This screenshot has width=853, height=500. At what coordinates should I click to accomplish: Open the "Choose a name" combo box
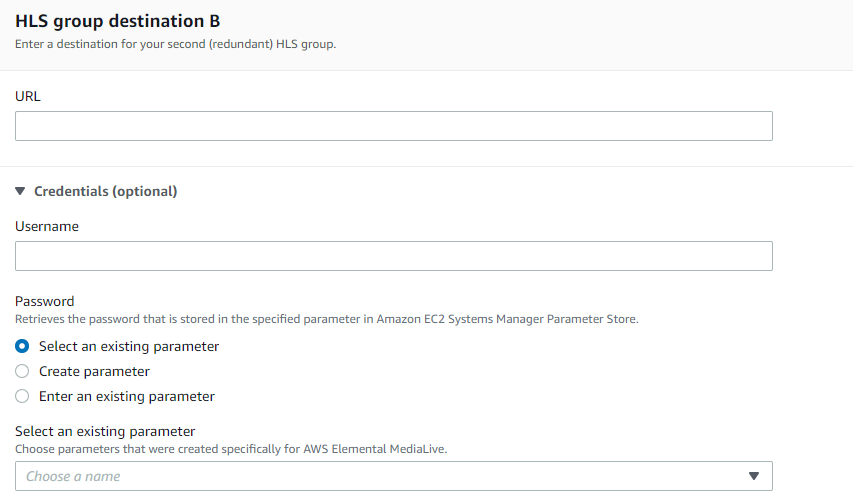coord(380,476)
